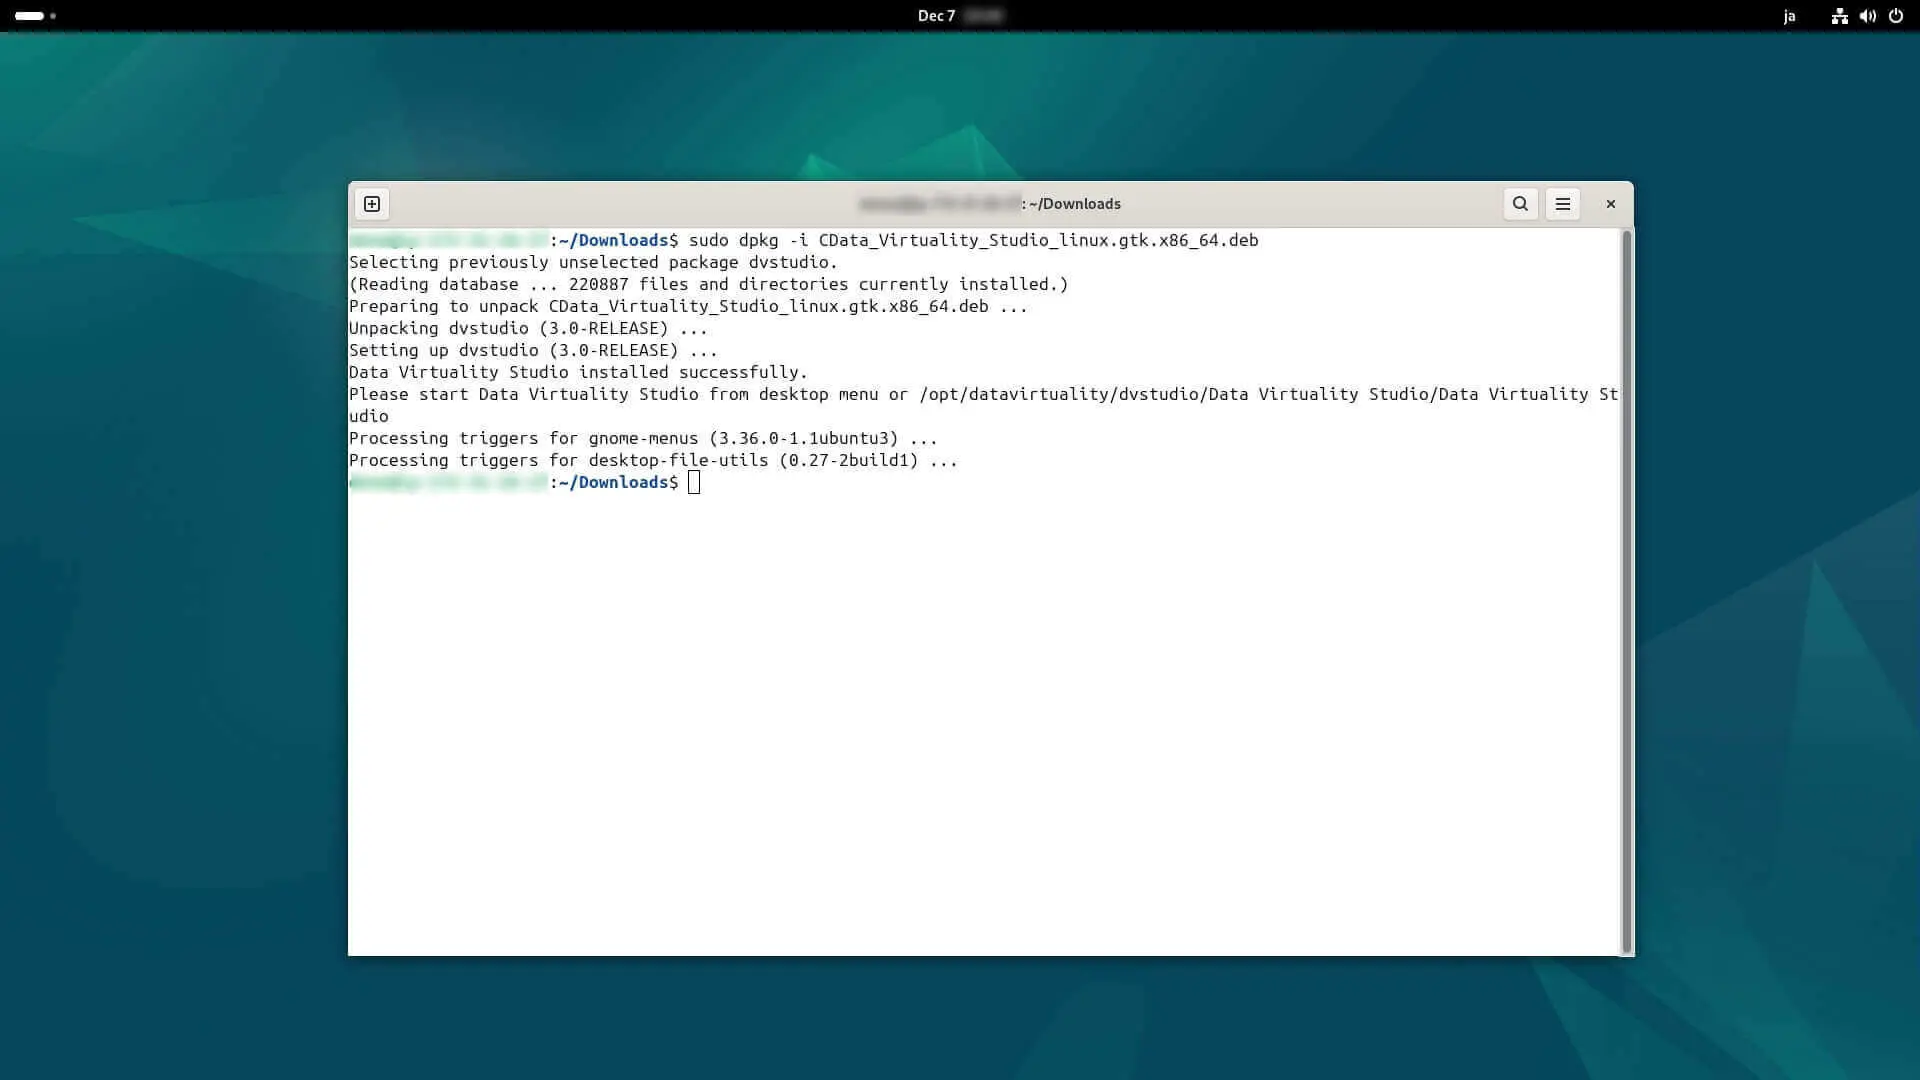The image size is (1920, 1080).
Task: Open the power menu icon
Action: click(1896, 16)
